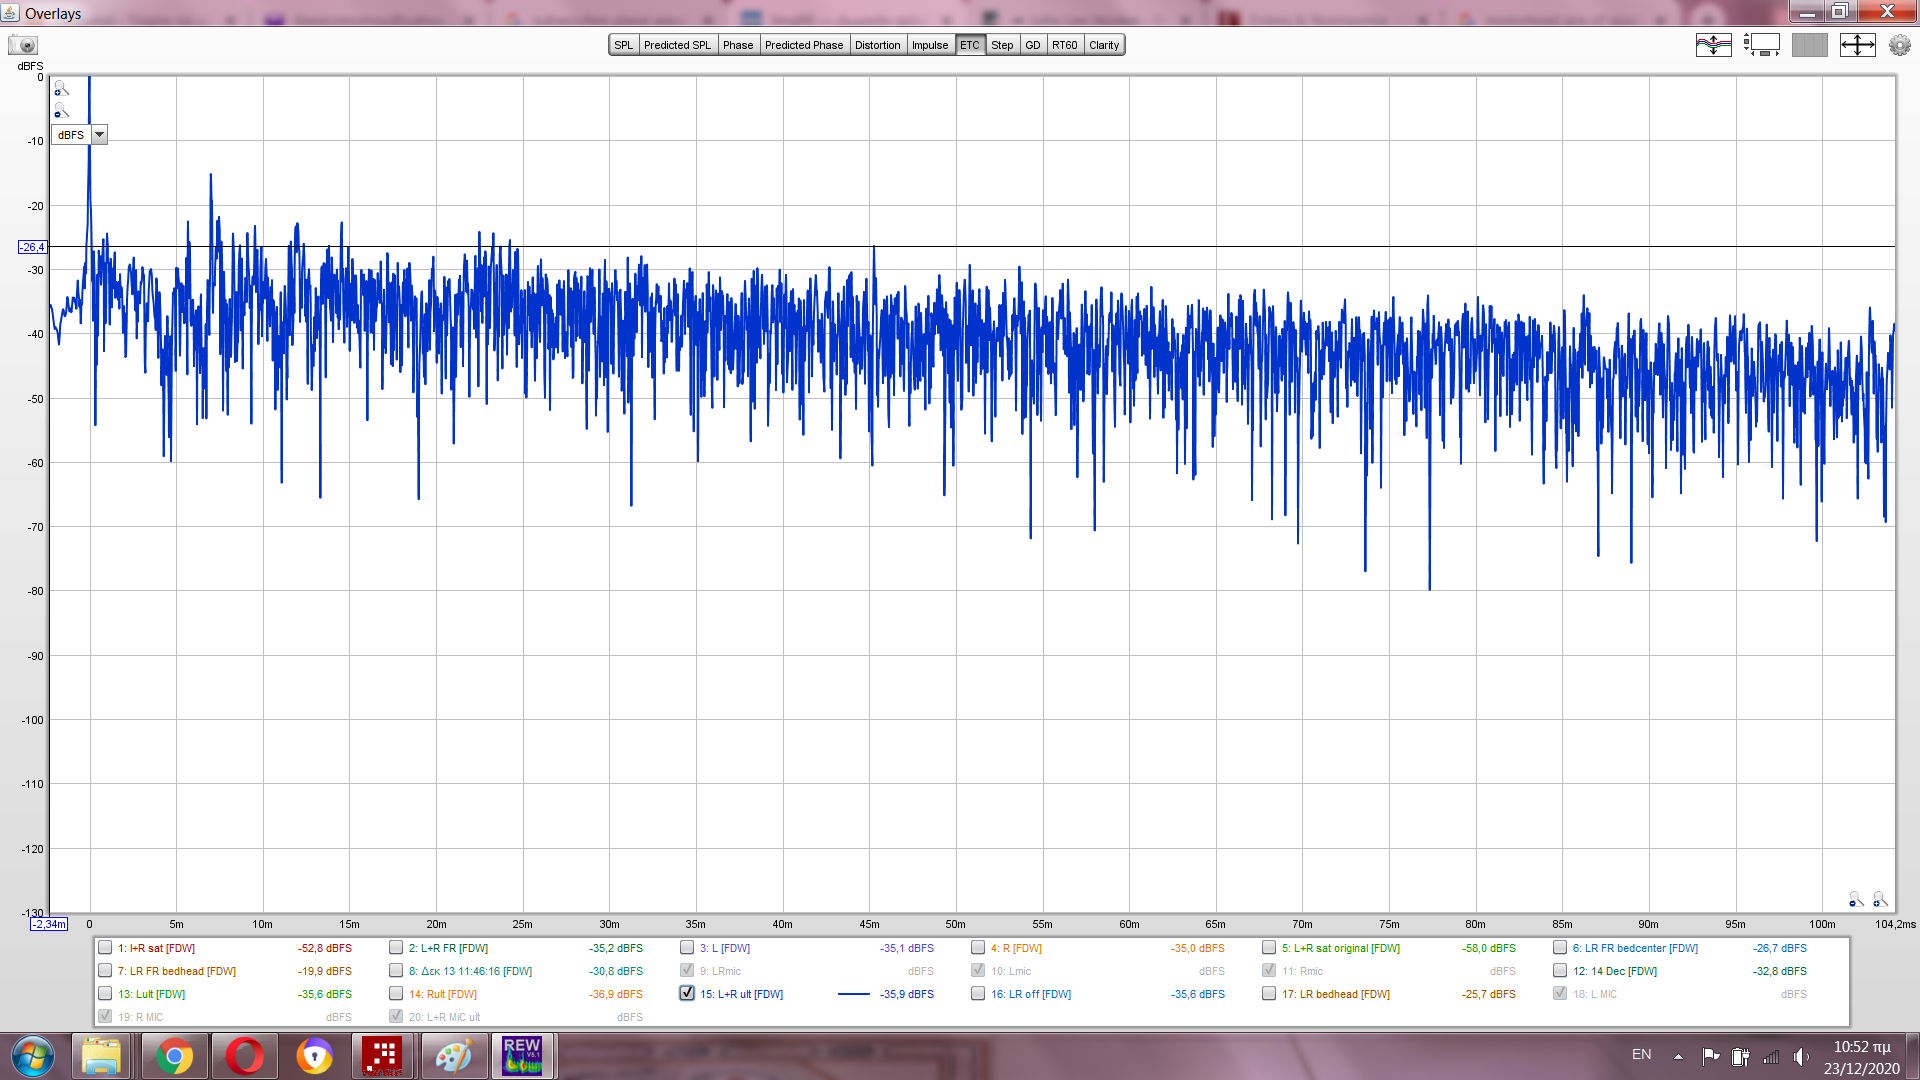Enable trace 4: R [FDW]
This screenshot has width=1920, height=1080.
pos(978,948)
